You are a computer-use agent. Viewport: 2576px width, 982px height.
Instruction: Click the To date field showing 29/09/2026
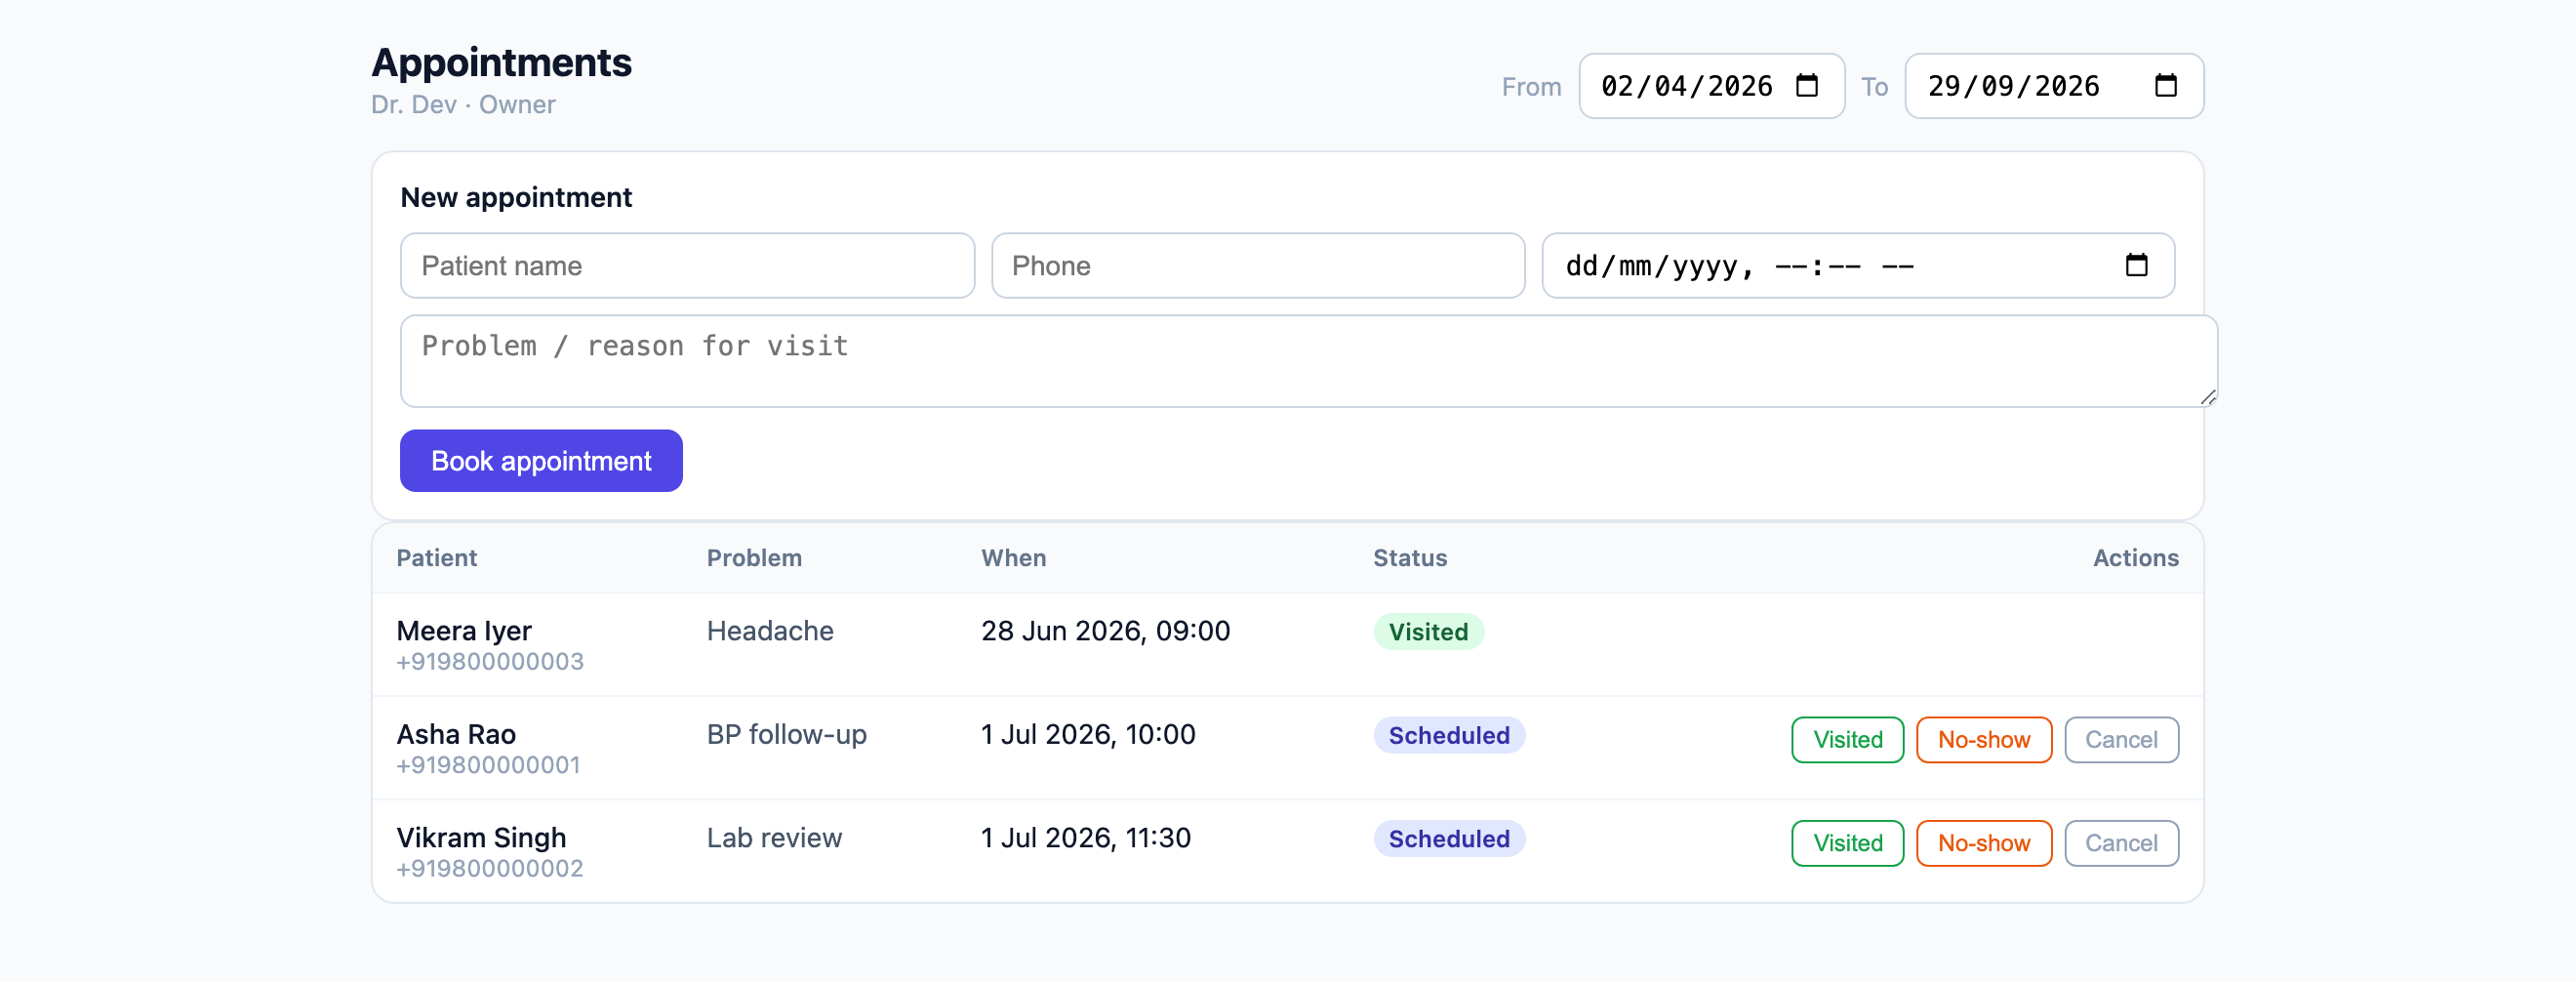coord(2054,86)
